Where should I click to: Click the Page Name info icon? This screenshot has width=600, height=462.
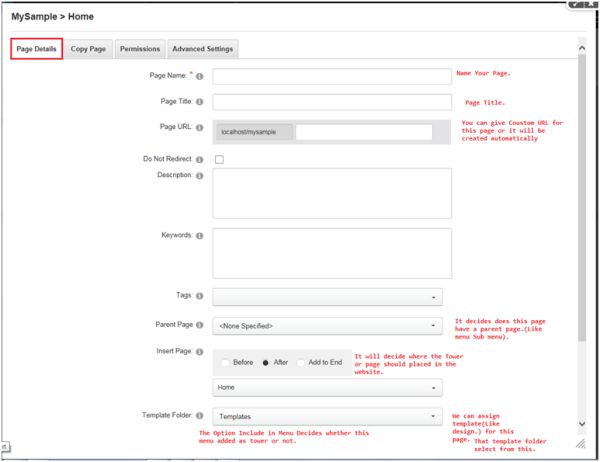[199, 76]
